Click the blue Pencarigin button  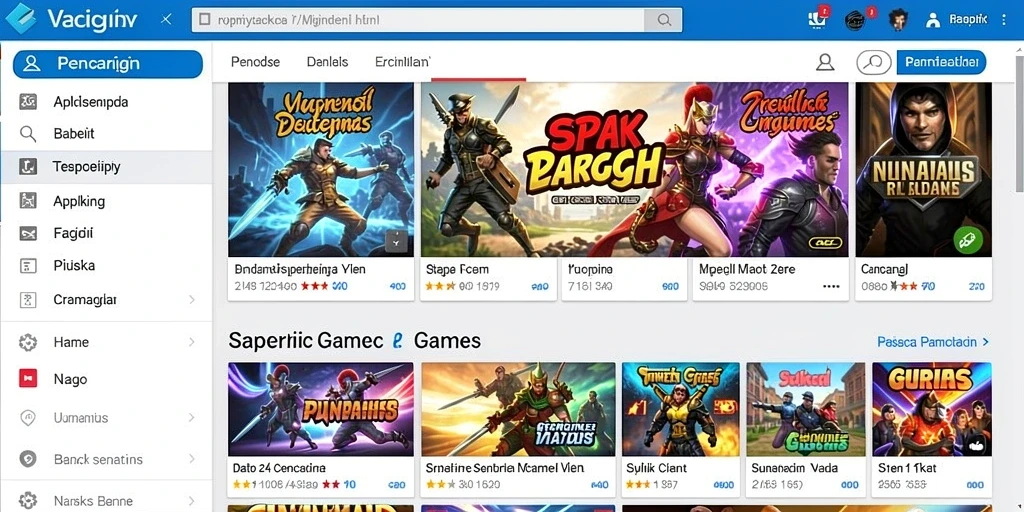pos(108,63)
